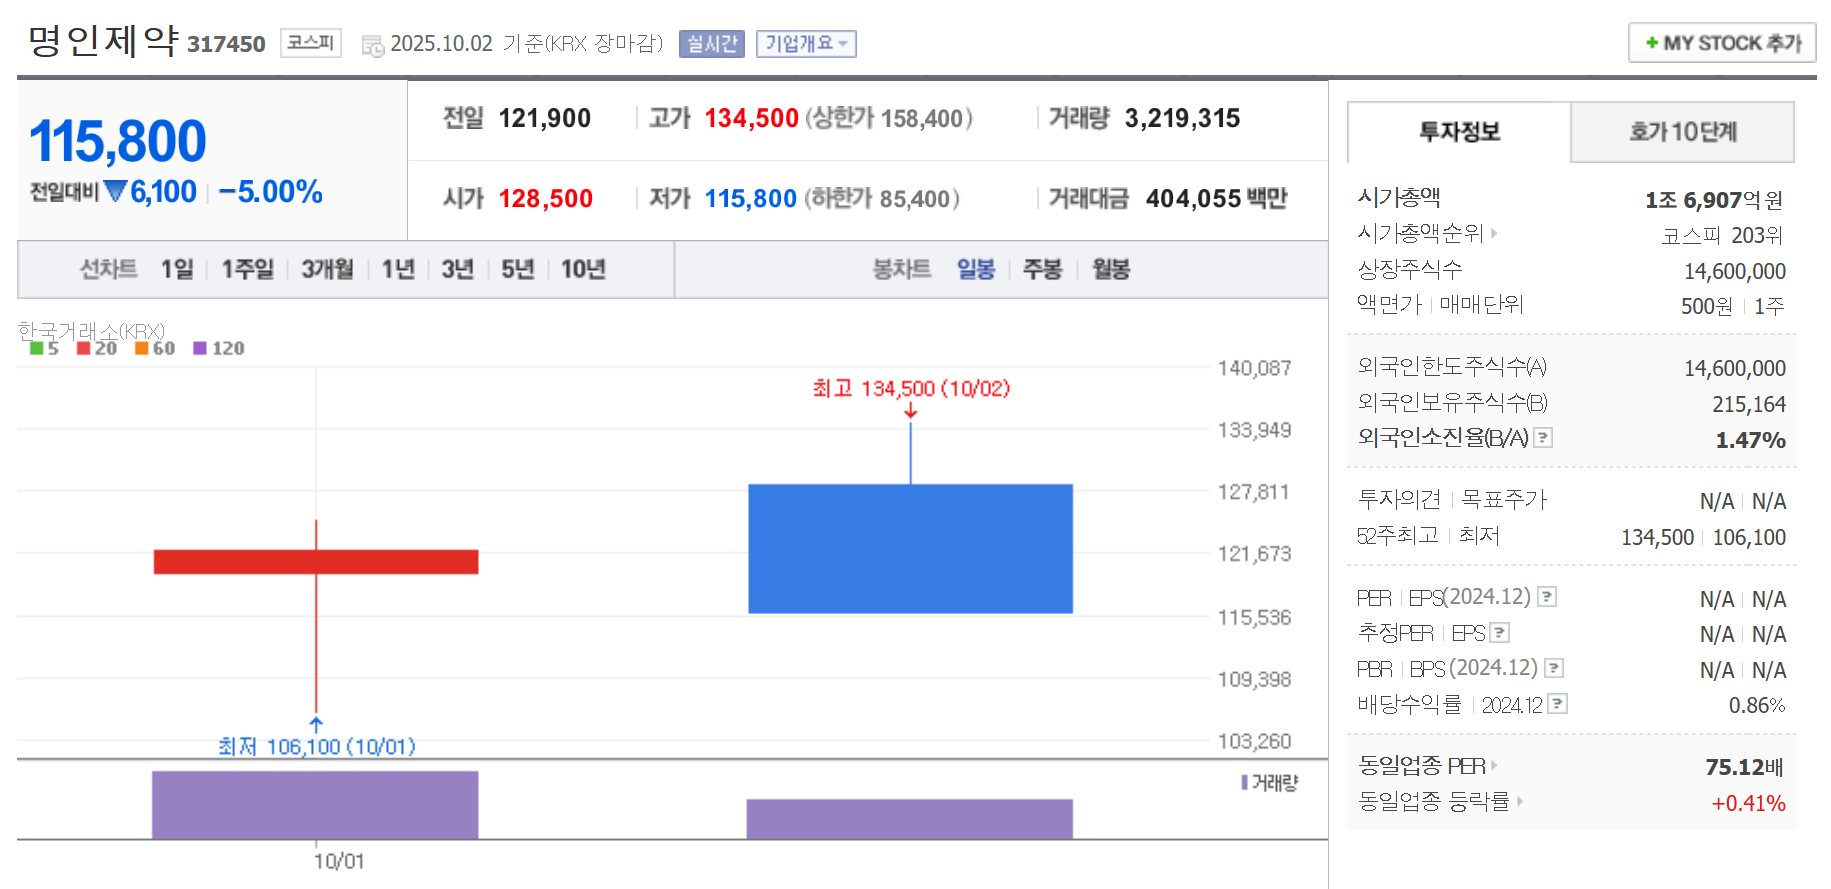The height and width of the screenshot is (889, 1831).
Task: Click the 시가총액순위 link
Action: (1420, 233)
